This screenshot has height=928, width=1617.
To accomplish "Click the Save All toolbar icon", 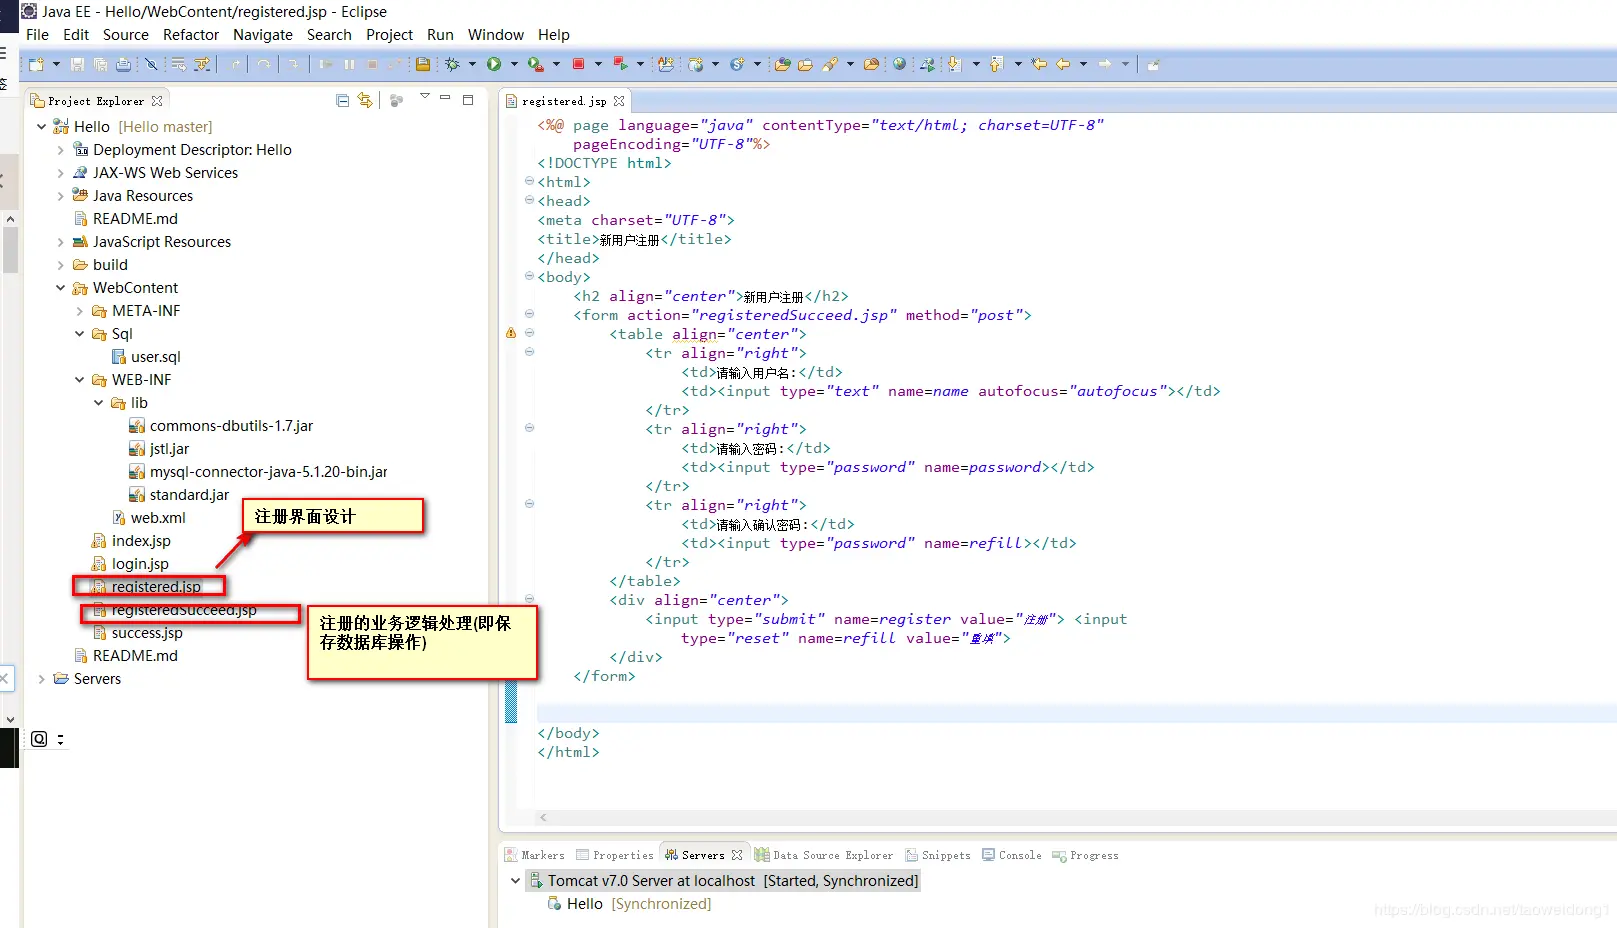I will point(100,64).
